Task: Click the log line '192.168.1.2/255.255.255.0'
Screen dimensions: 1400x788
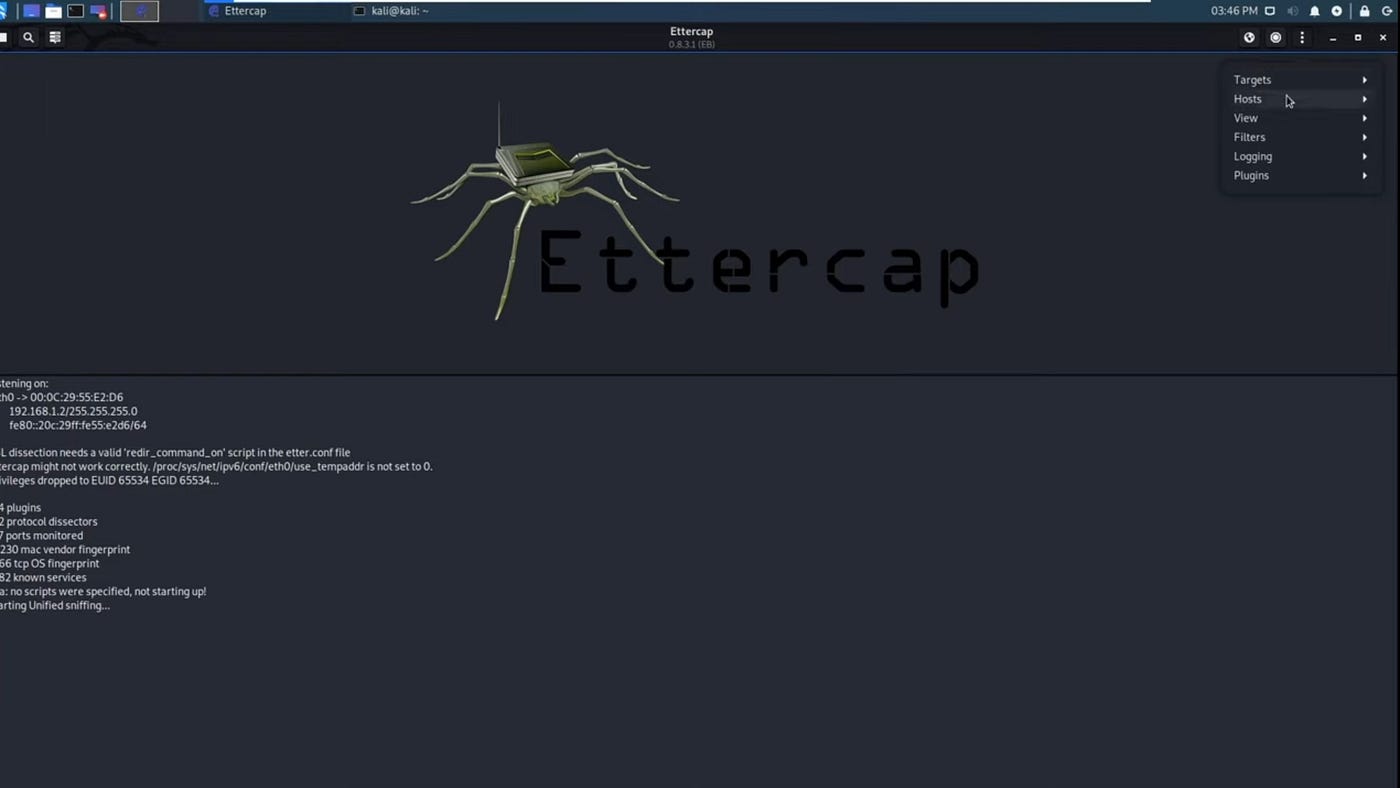Action: pos(73,411)
